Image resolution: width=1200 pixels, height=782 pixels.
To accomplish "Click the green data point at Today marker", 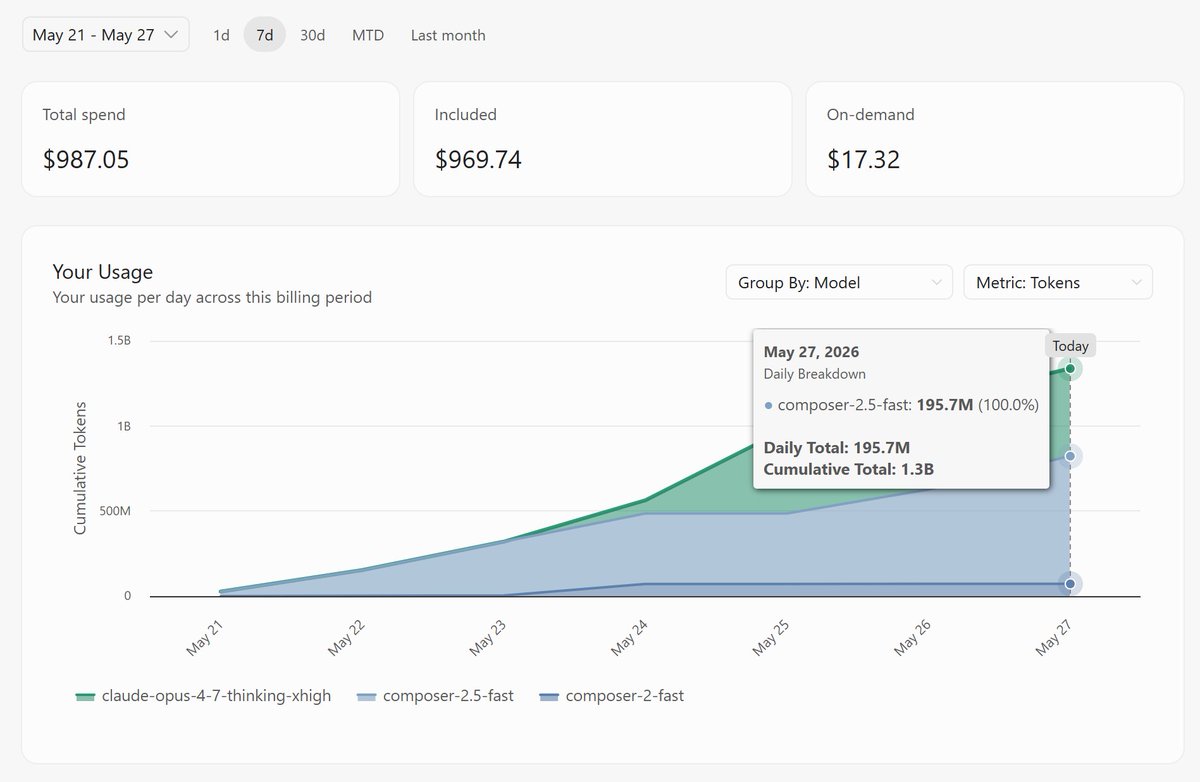I will pyautogui.click(x=1070, y=369).
